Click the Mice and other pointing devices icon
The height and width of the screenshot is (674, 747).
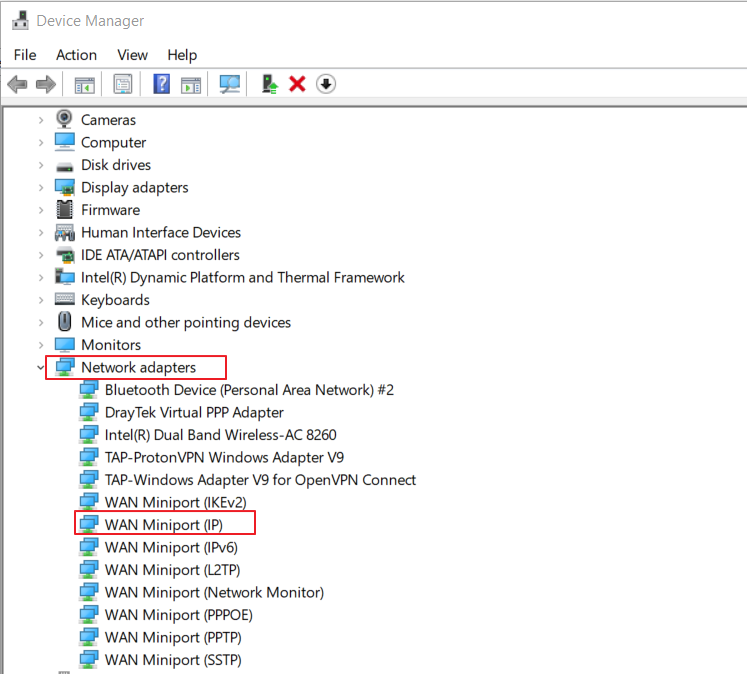point(64,322)
